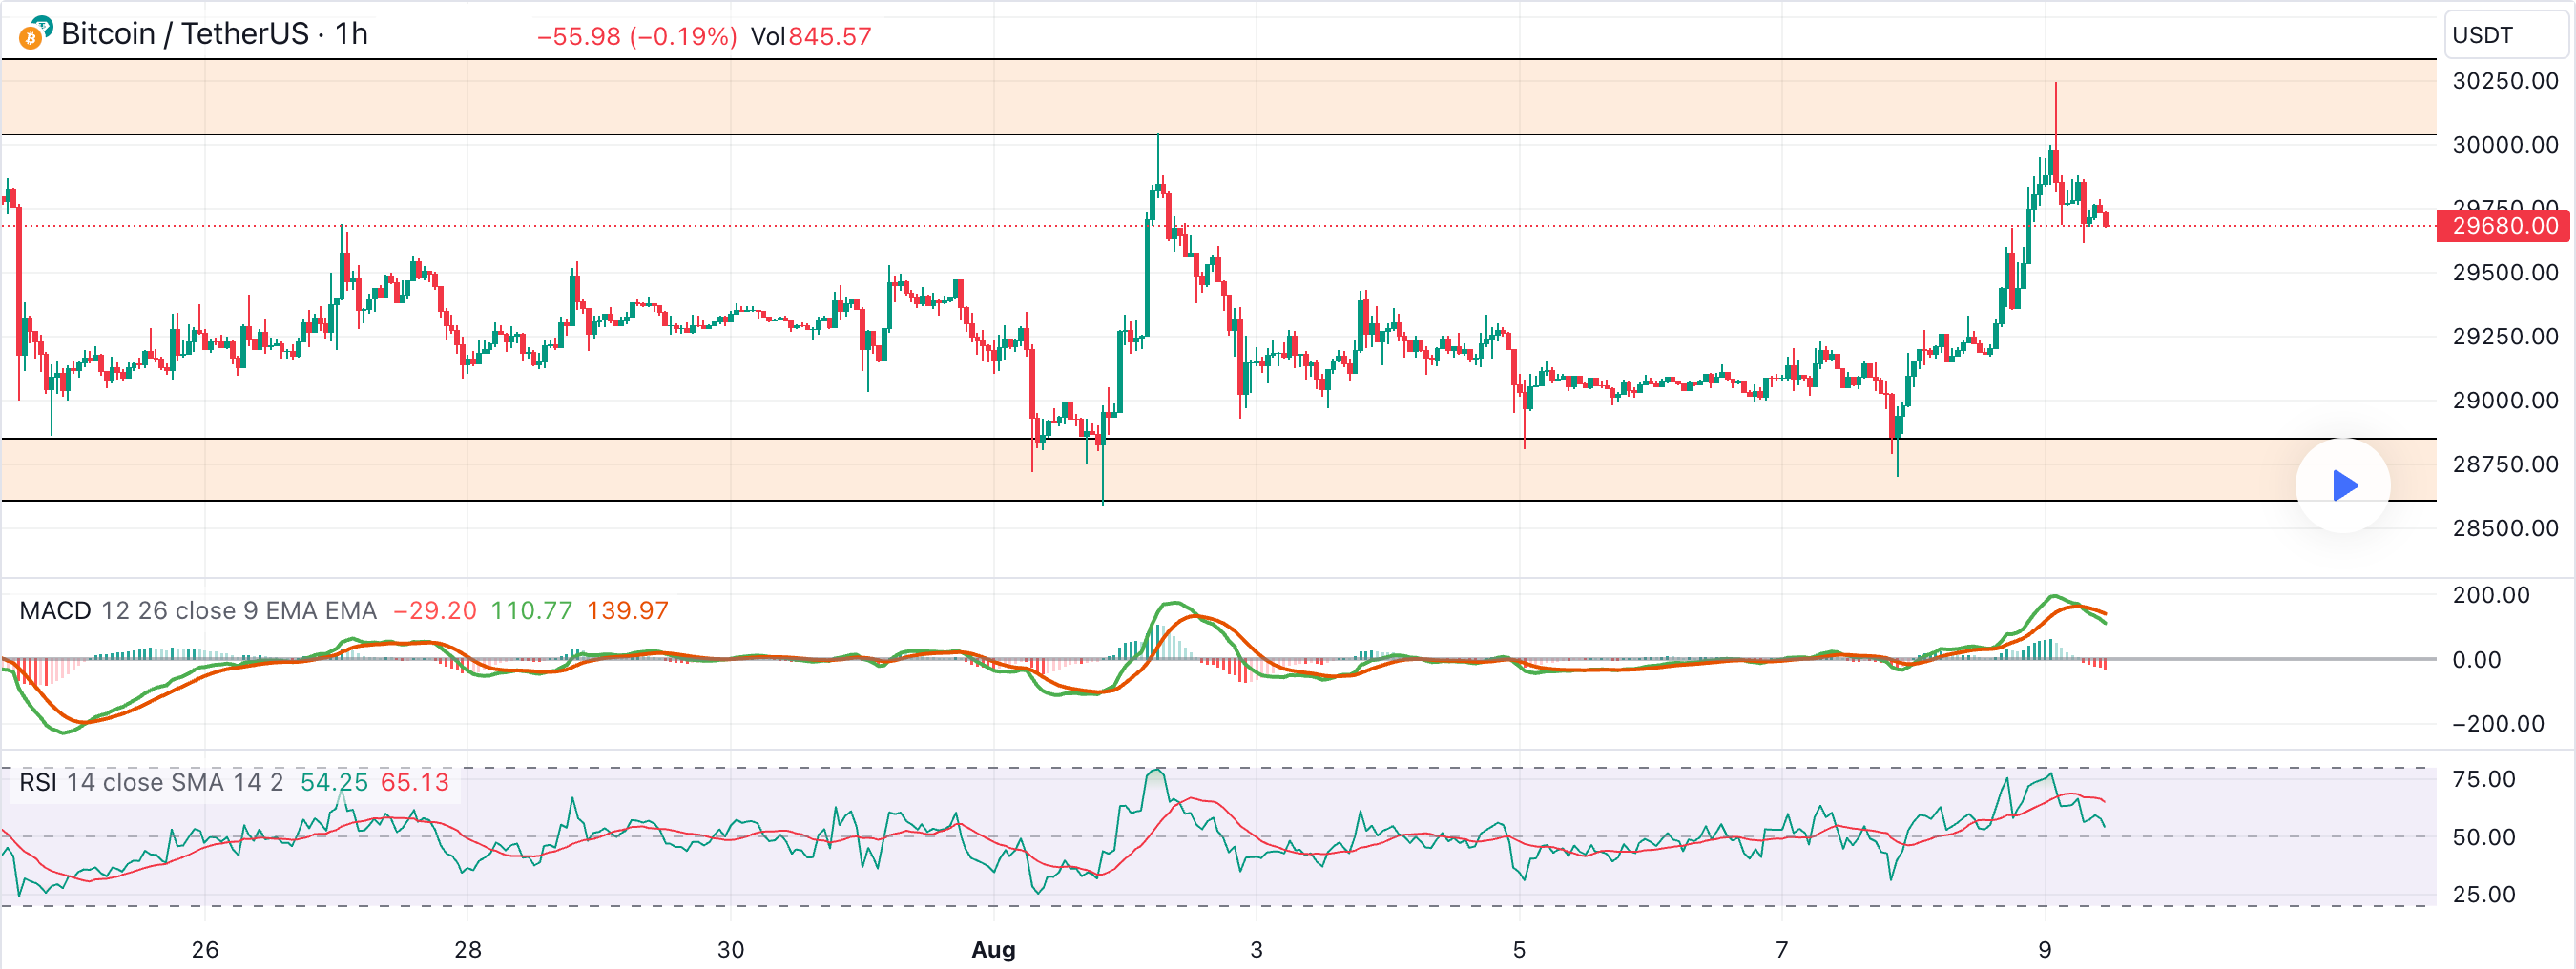Click the 28 date label on time axis
The width and height of the screenshot is (2576, 969).
click(467, 949)
